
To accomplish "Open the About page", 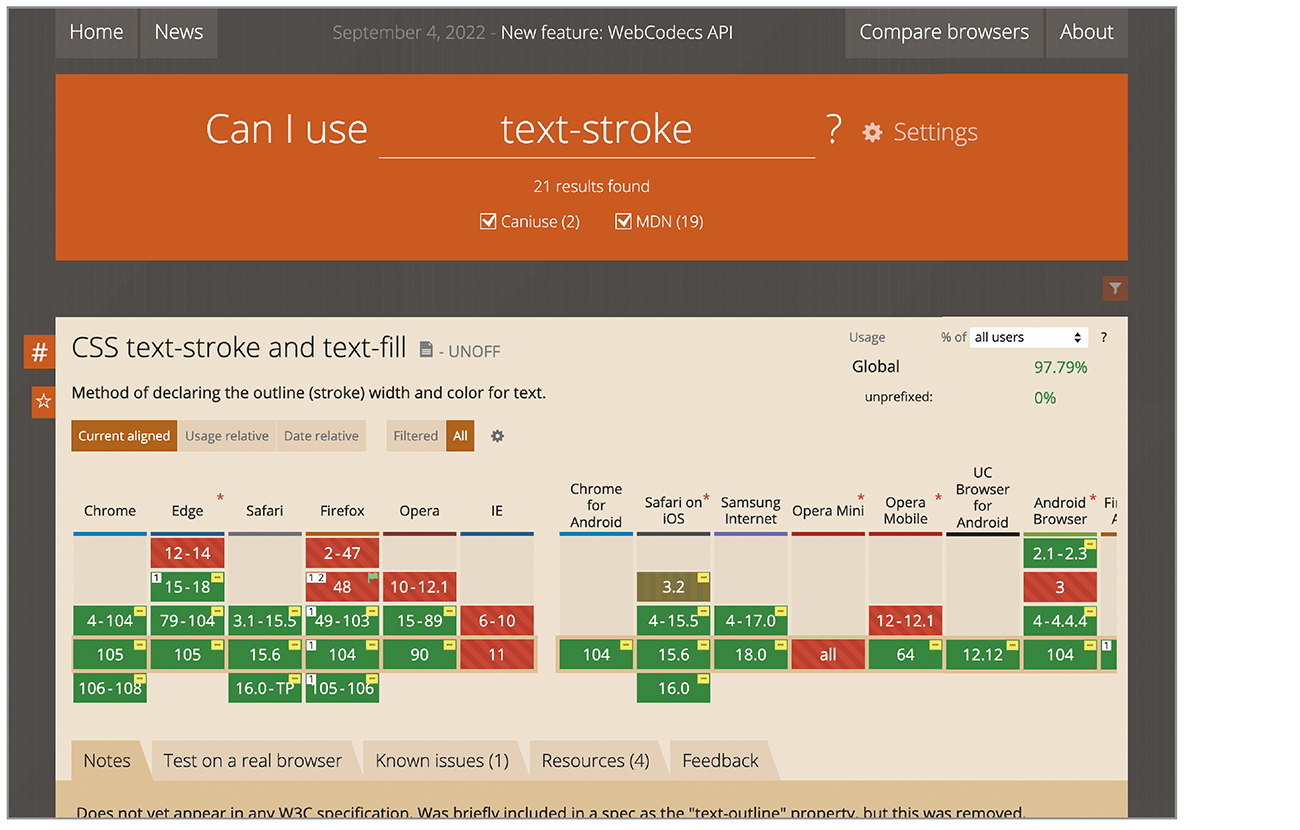I will [1086, 32].
